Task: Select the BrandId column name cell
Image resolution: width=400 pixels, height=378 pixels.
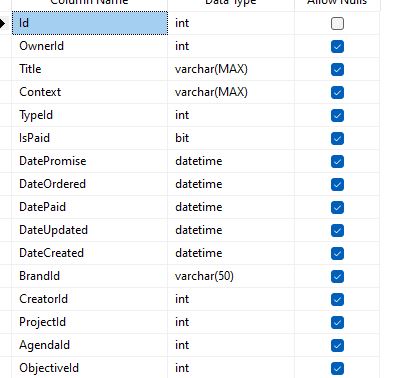Action: tap(90, 276)
